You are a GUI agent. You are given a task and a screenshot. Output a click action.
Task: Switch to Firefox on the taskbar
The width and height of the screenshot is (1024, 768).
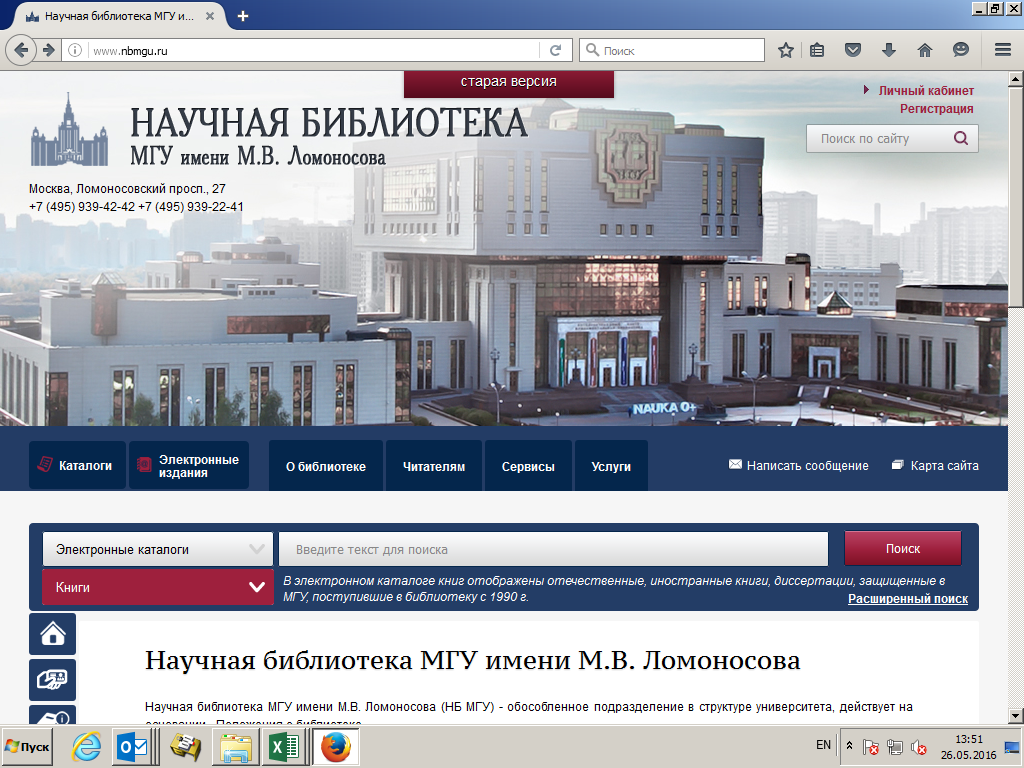click(x=336, y=747)
